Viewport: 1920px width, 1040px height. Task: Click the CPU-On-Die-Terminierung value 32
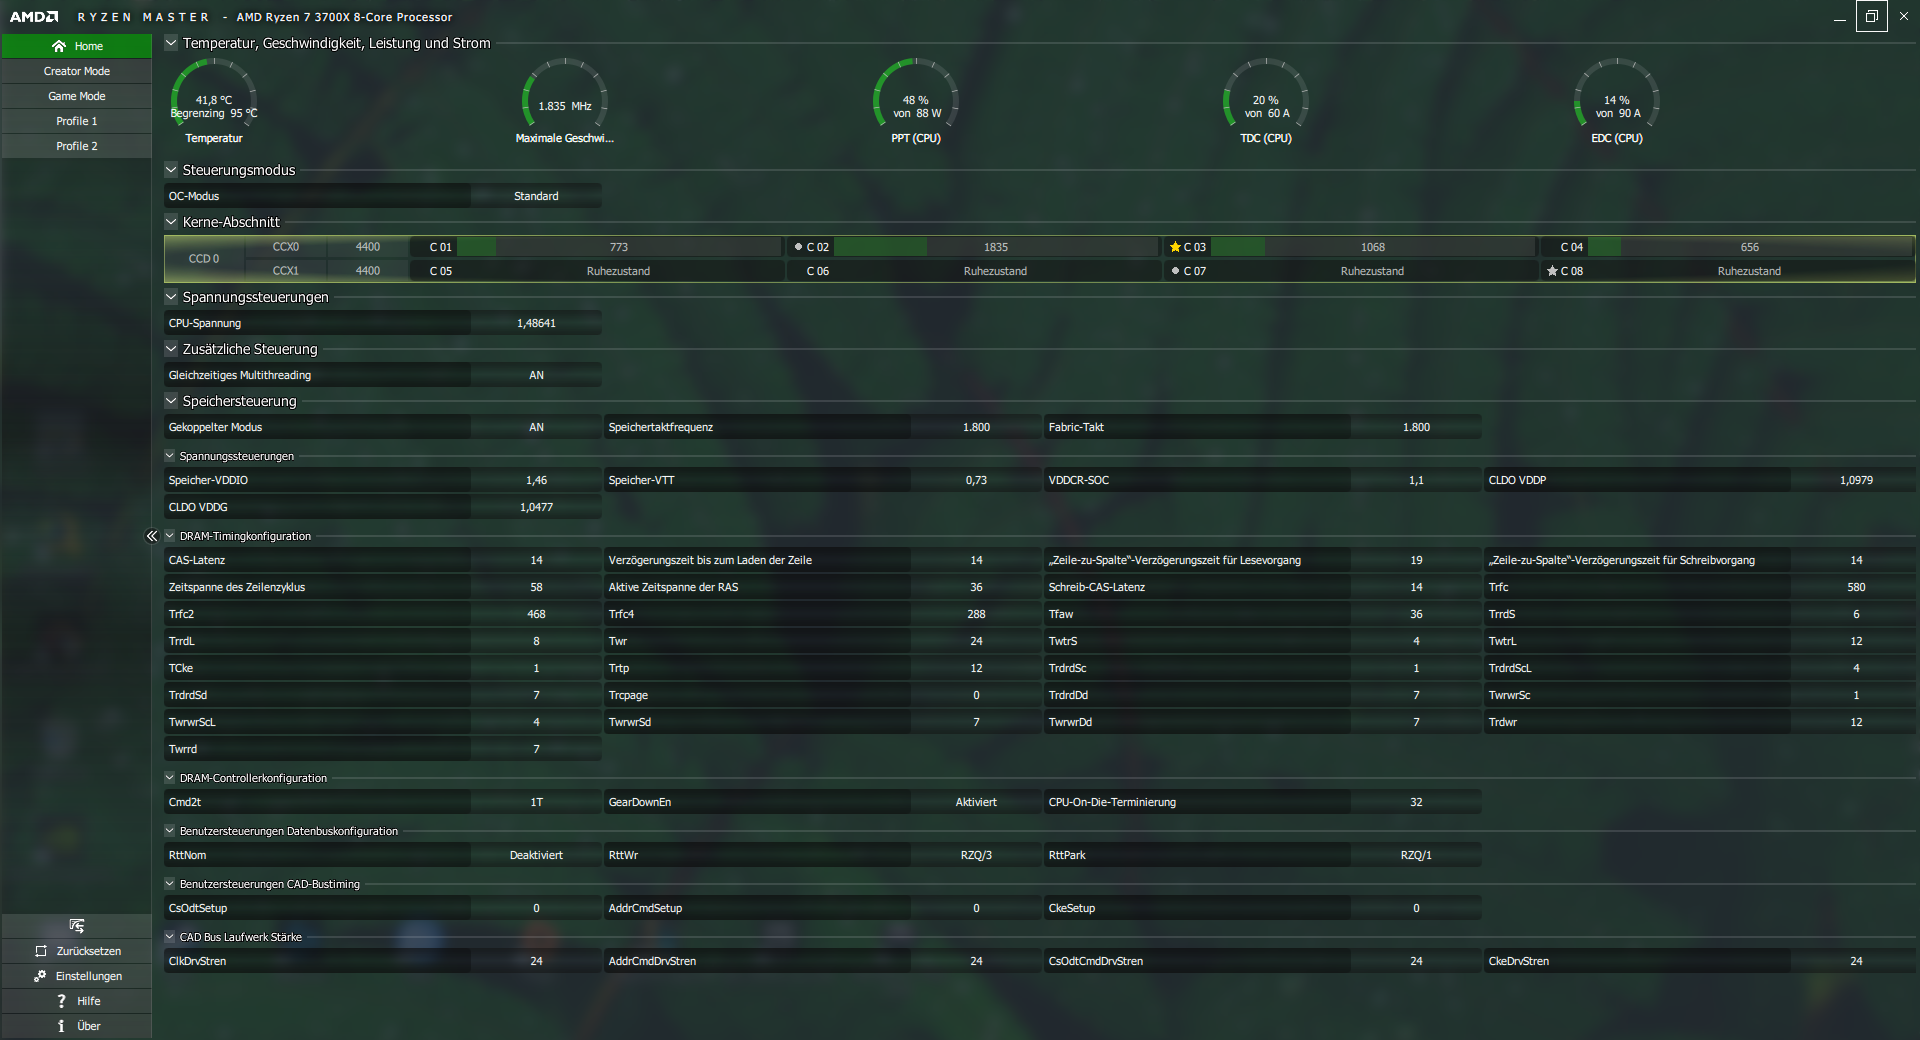[x=1416, y=802]
